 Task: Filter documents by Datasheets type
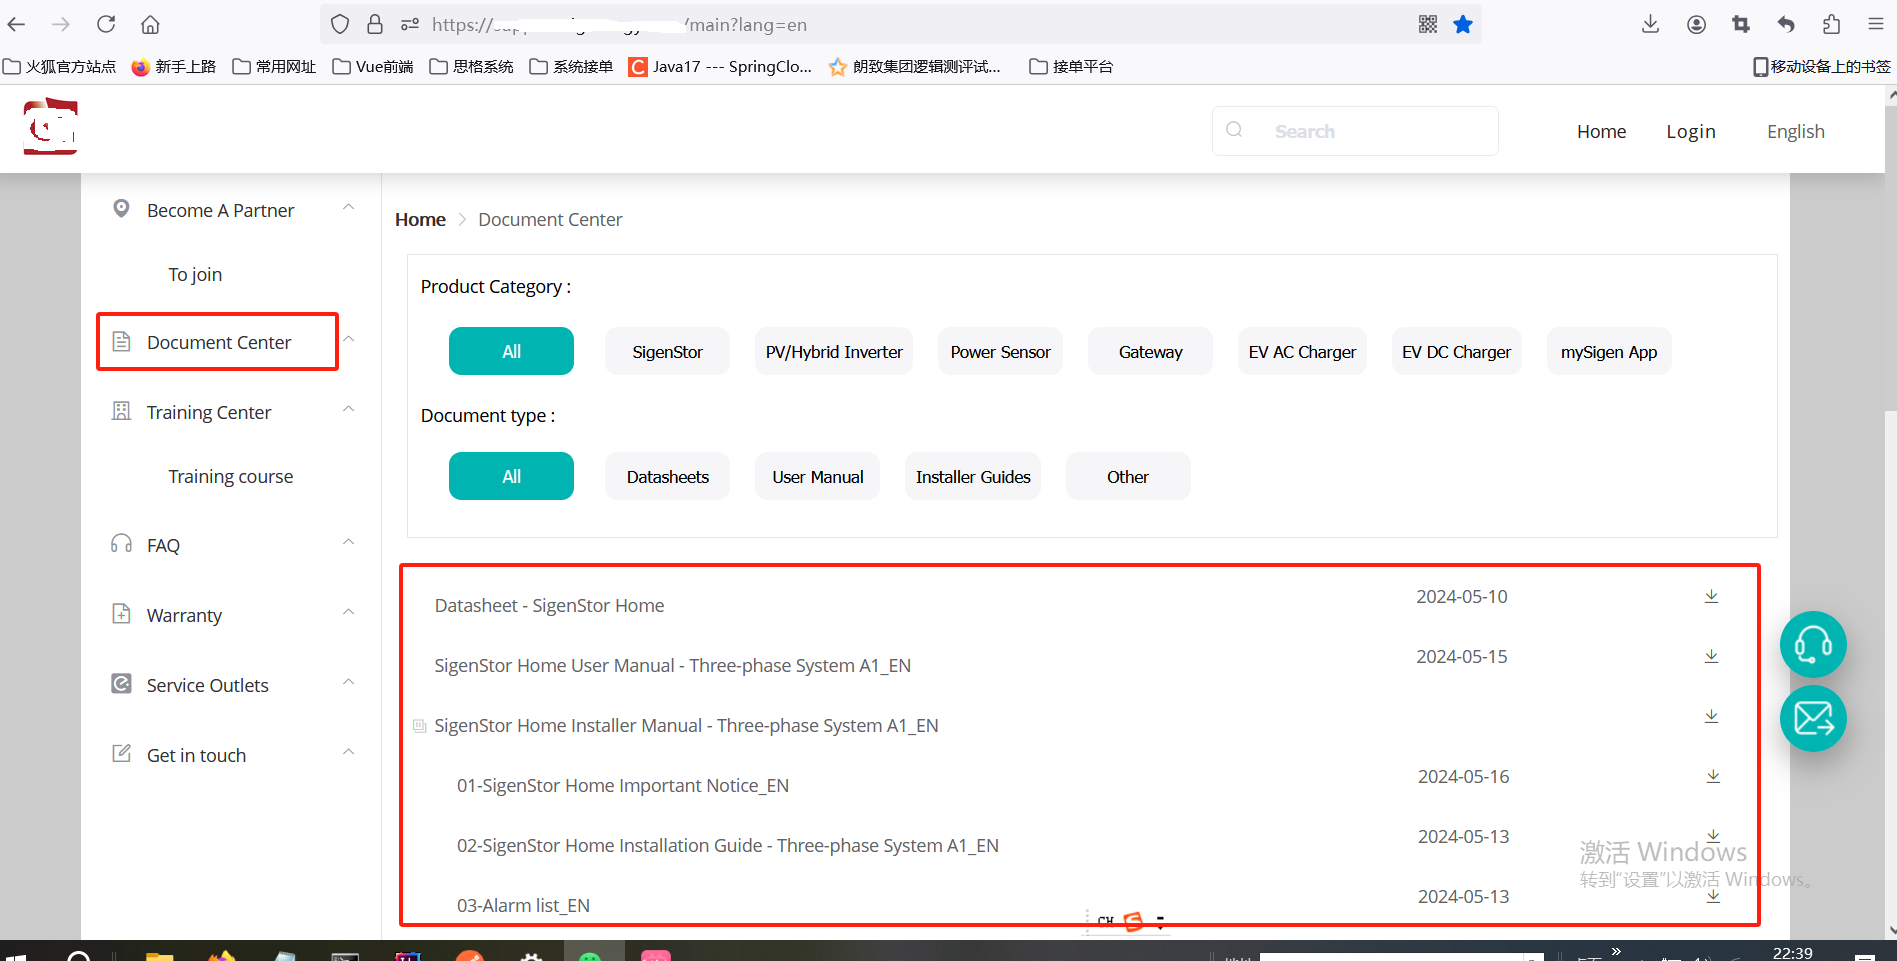[667, 476]
